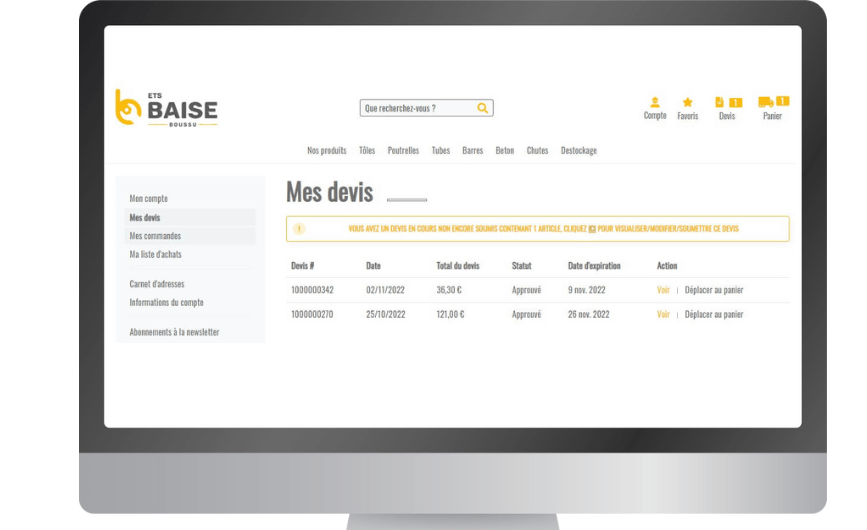Click Voir for quote 1000000270
The height and width of the screenshot is (530, 867).
663,314
